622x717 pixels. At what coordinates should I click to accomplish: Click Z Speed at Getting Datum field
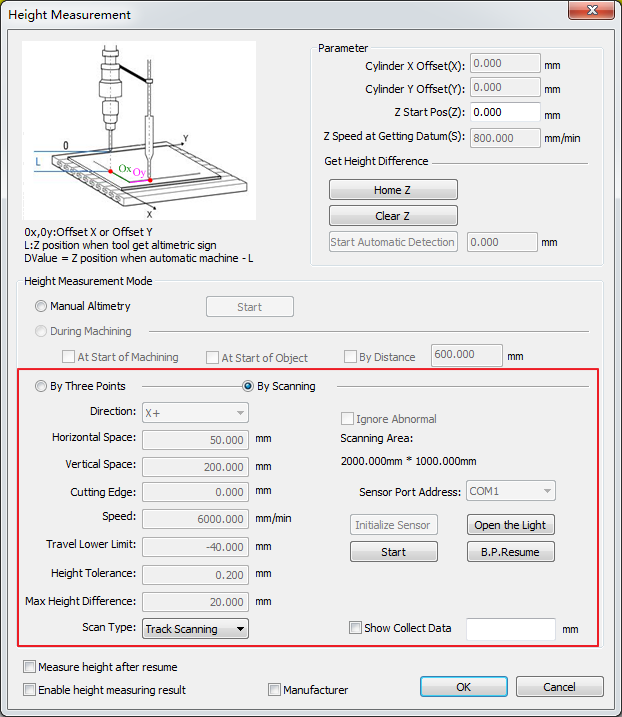pos(505,138)
